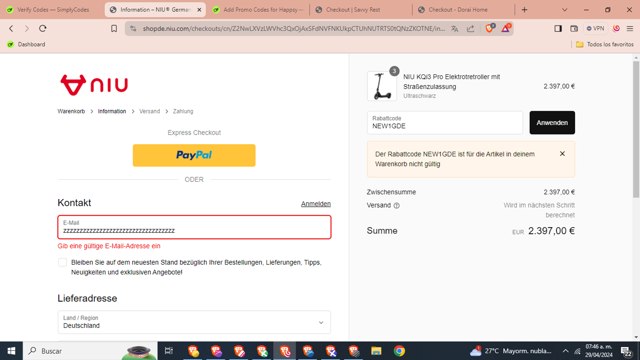640x360 pixels.
Task: Click the NIU logo
Action: (x=94, y=85)
